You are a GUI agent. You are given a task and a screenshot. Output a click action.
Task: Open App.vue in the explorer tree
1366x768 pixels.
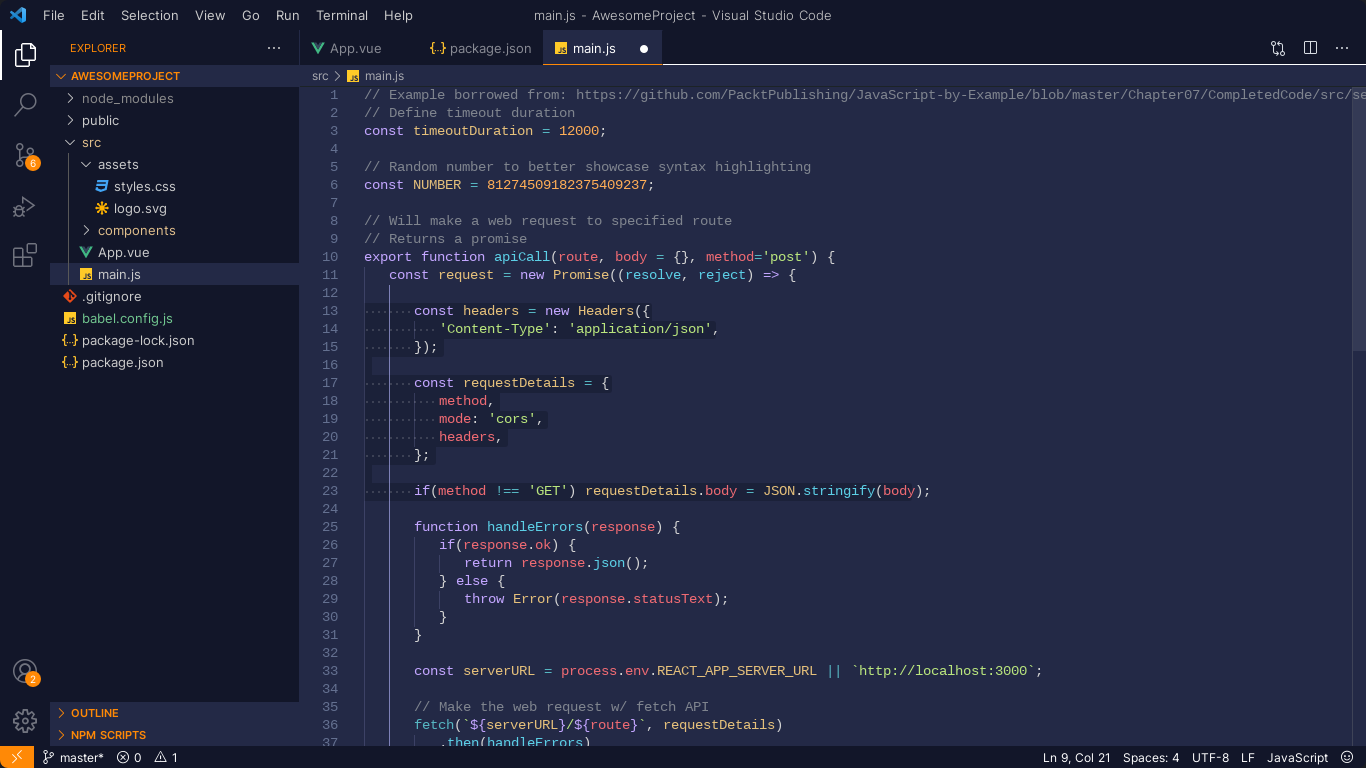coord(174,252)
